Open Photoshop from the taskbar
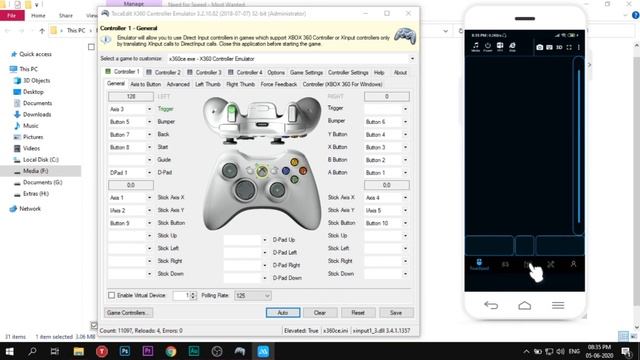This screenshot has height=360, width=640. (x=124, y=351)
